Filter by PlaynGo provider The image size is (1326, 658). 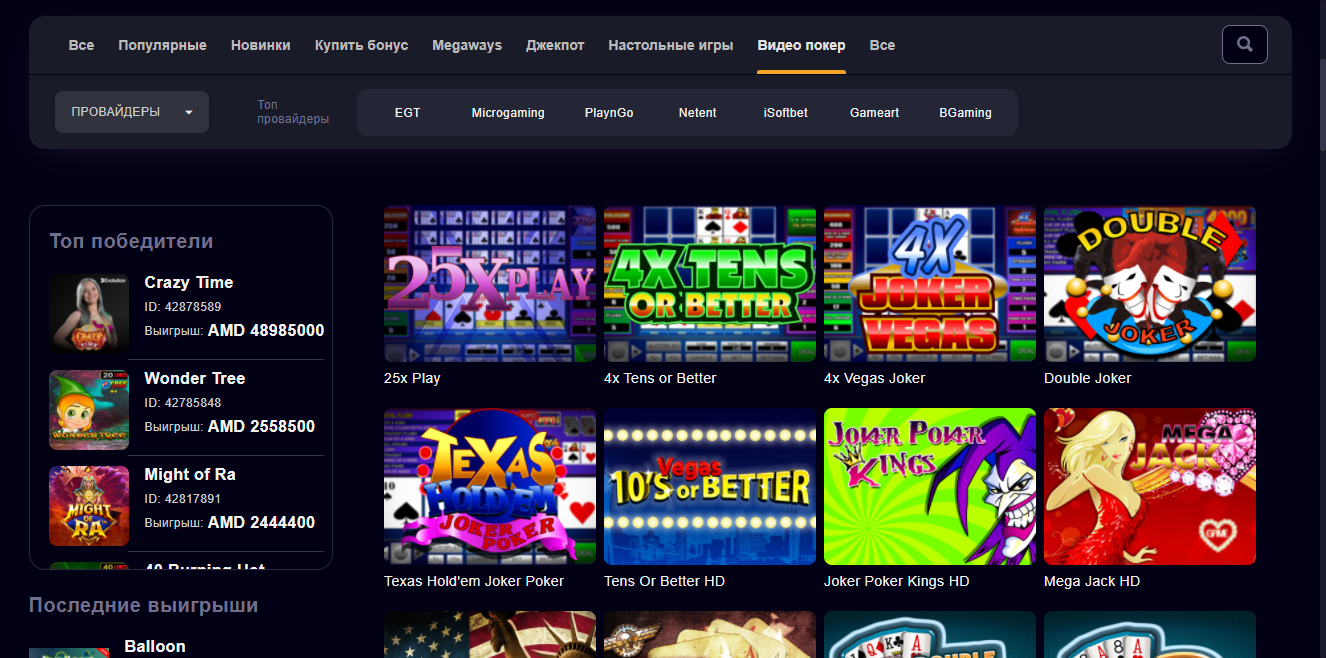coord(609,112)
